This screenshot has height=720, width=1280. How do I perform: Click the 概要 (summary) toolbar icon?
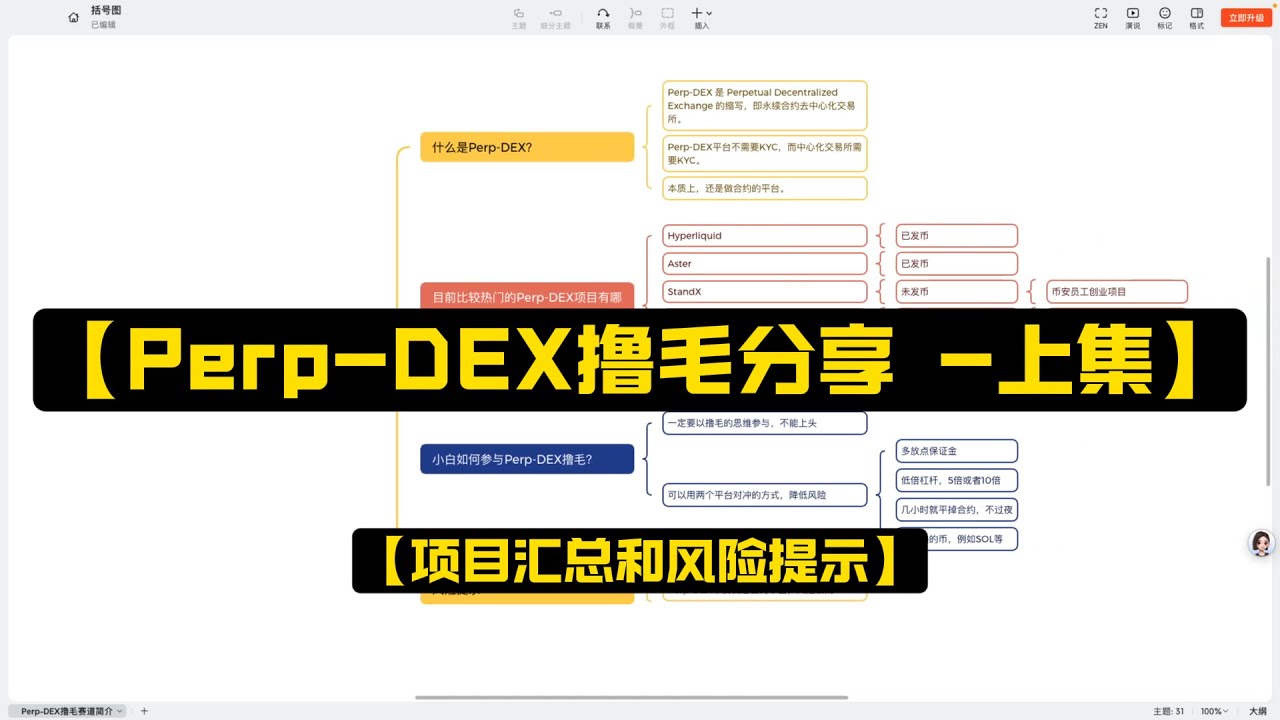[x=635, y=17]
